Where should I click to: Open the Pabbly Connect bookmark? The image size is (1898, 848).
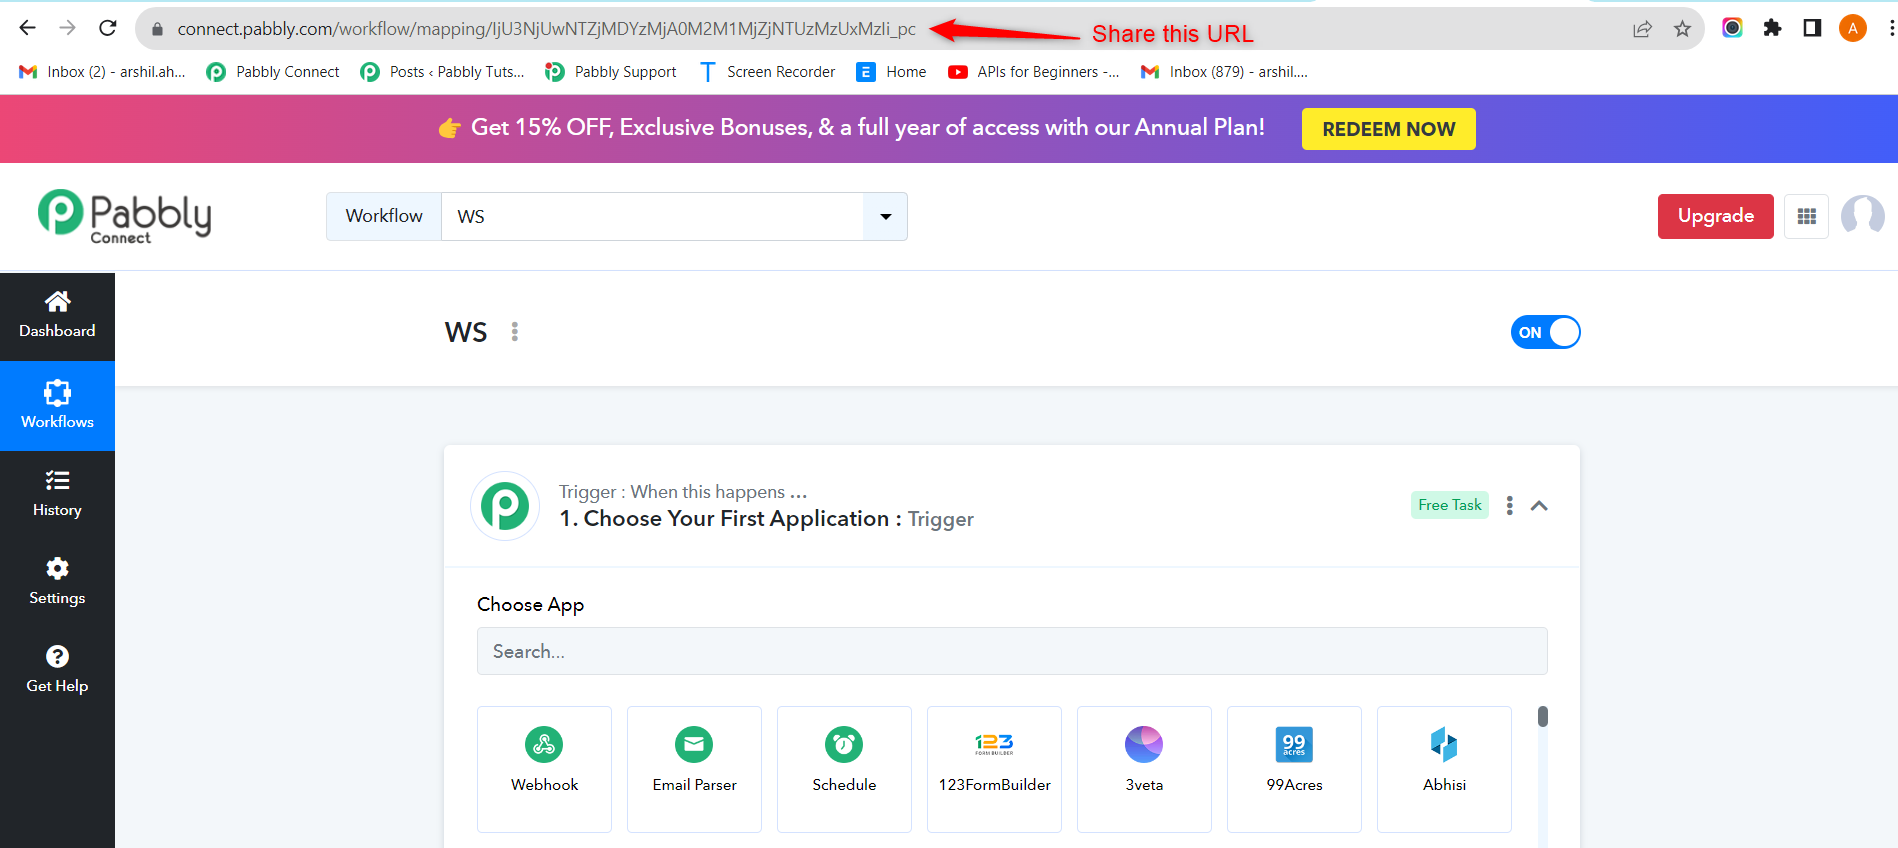click(x=273, y=72)
